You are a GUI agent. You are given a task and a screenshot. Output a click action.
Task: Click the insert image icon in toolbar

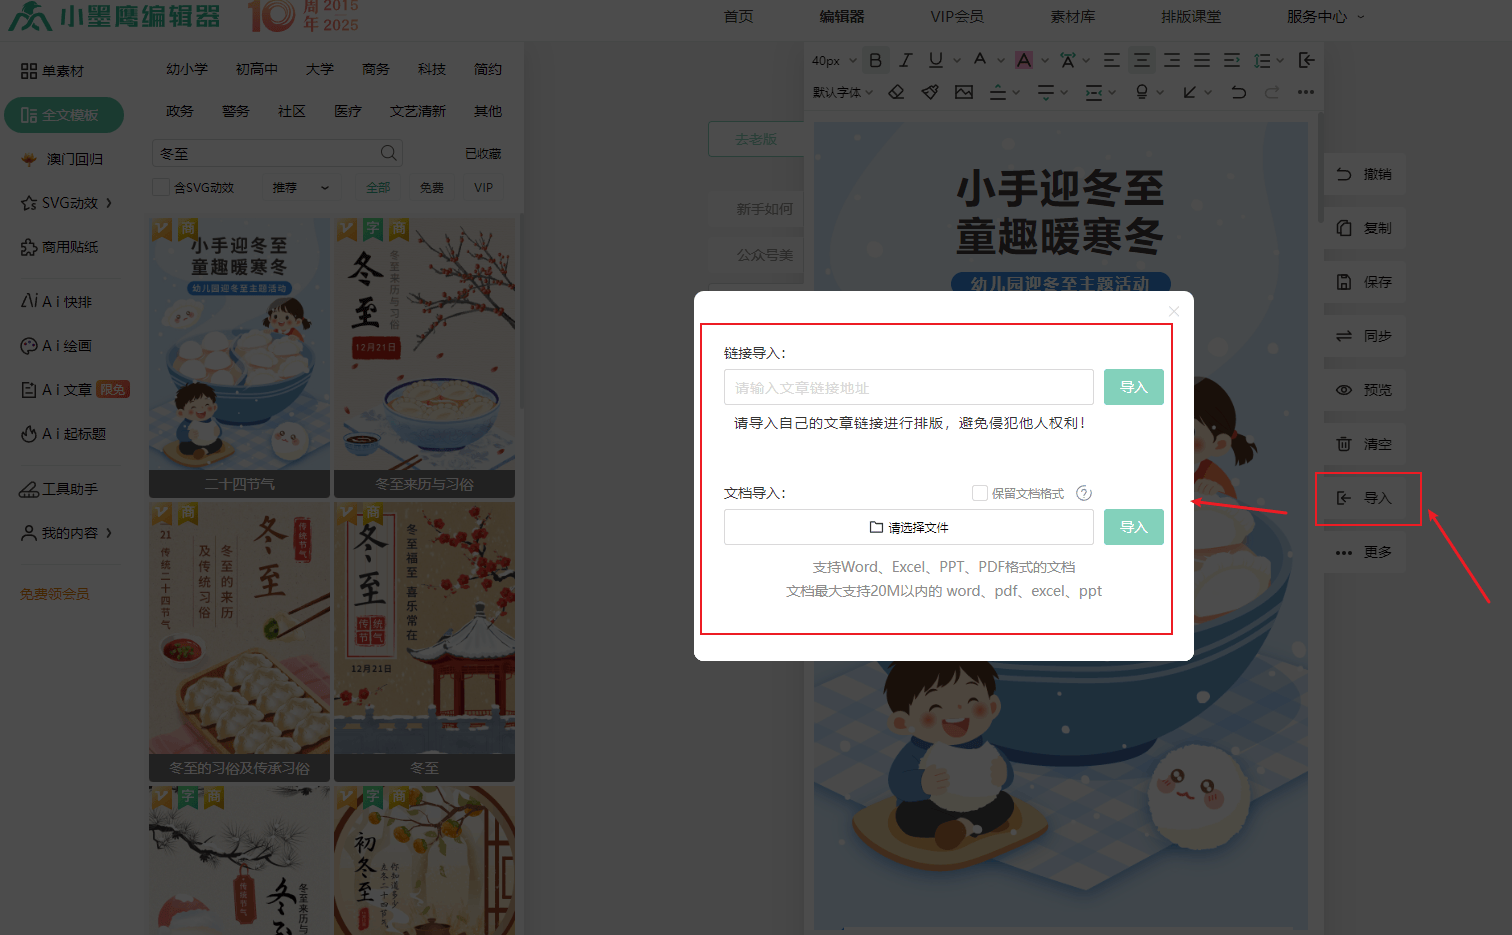pos(964,92)
